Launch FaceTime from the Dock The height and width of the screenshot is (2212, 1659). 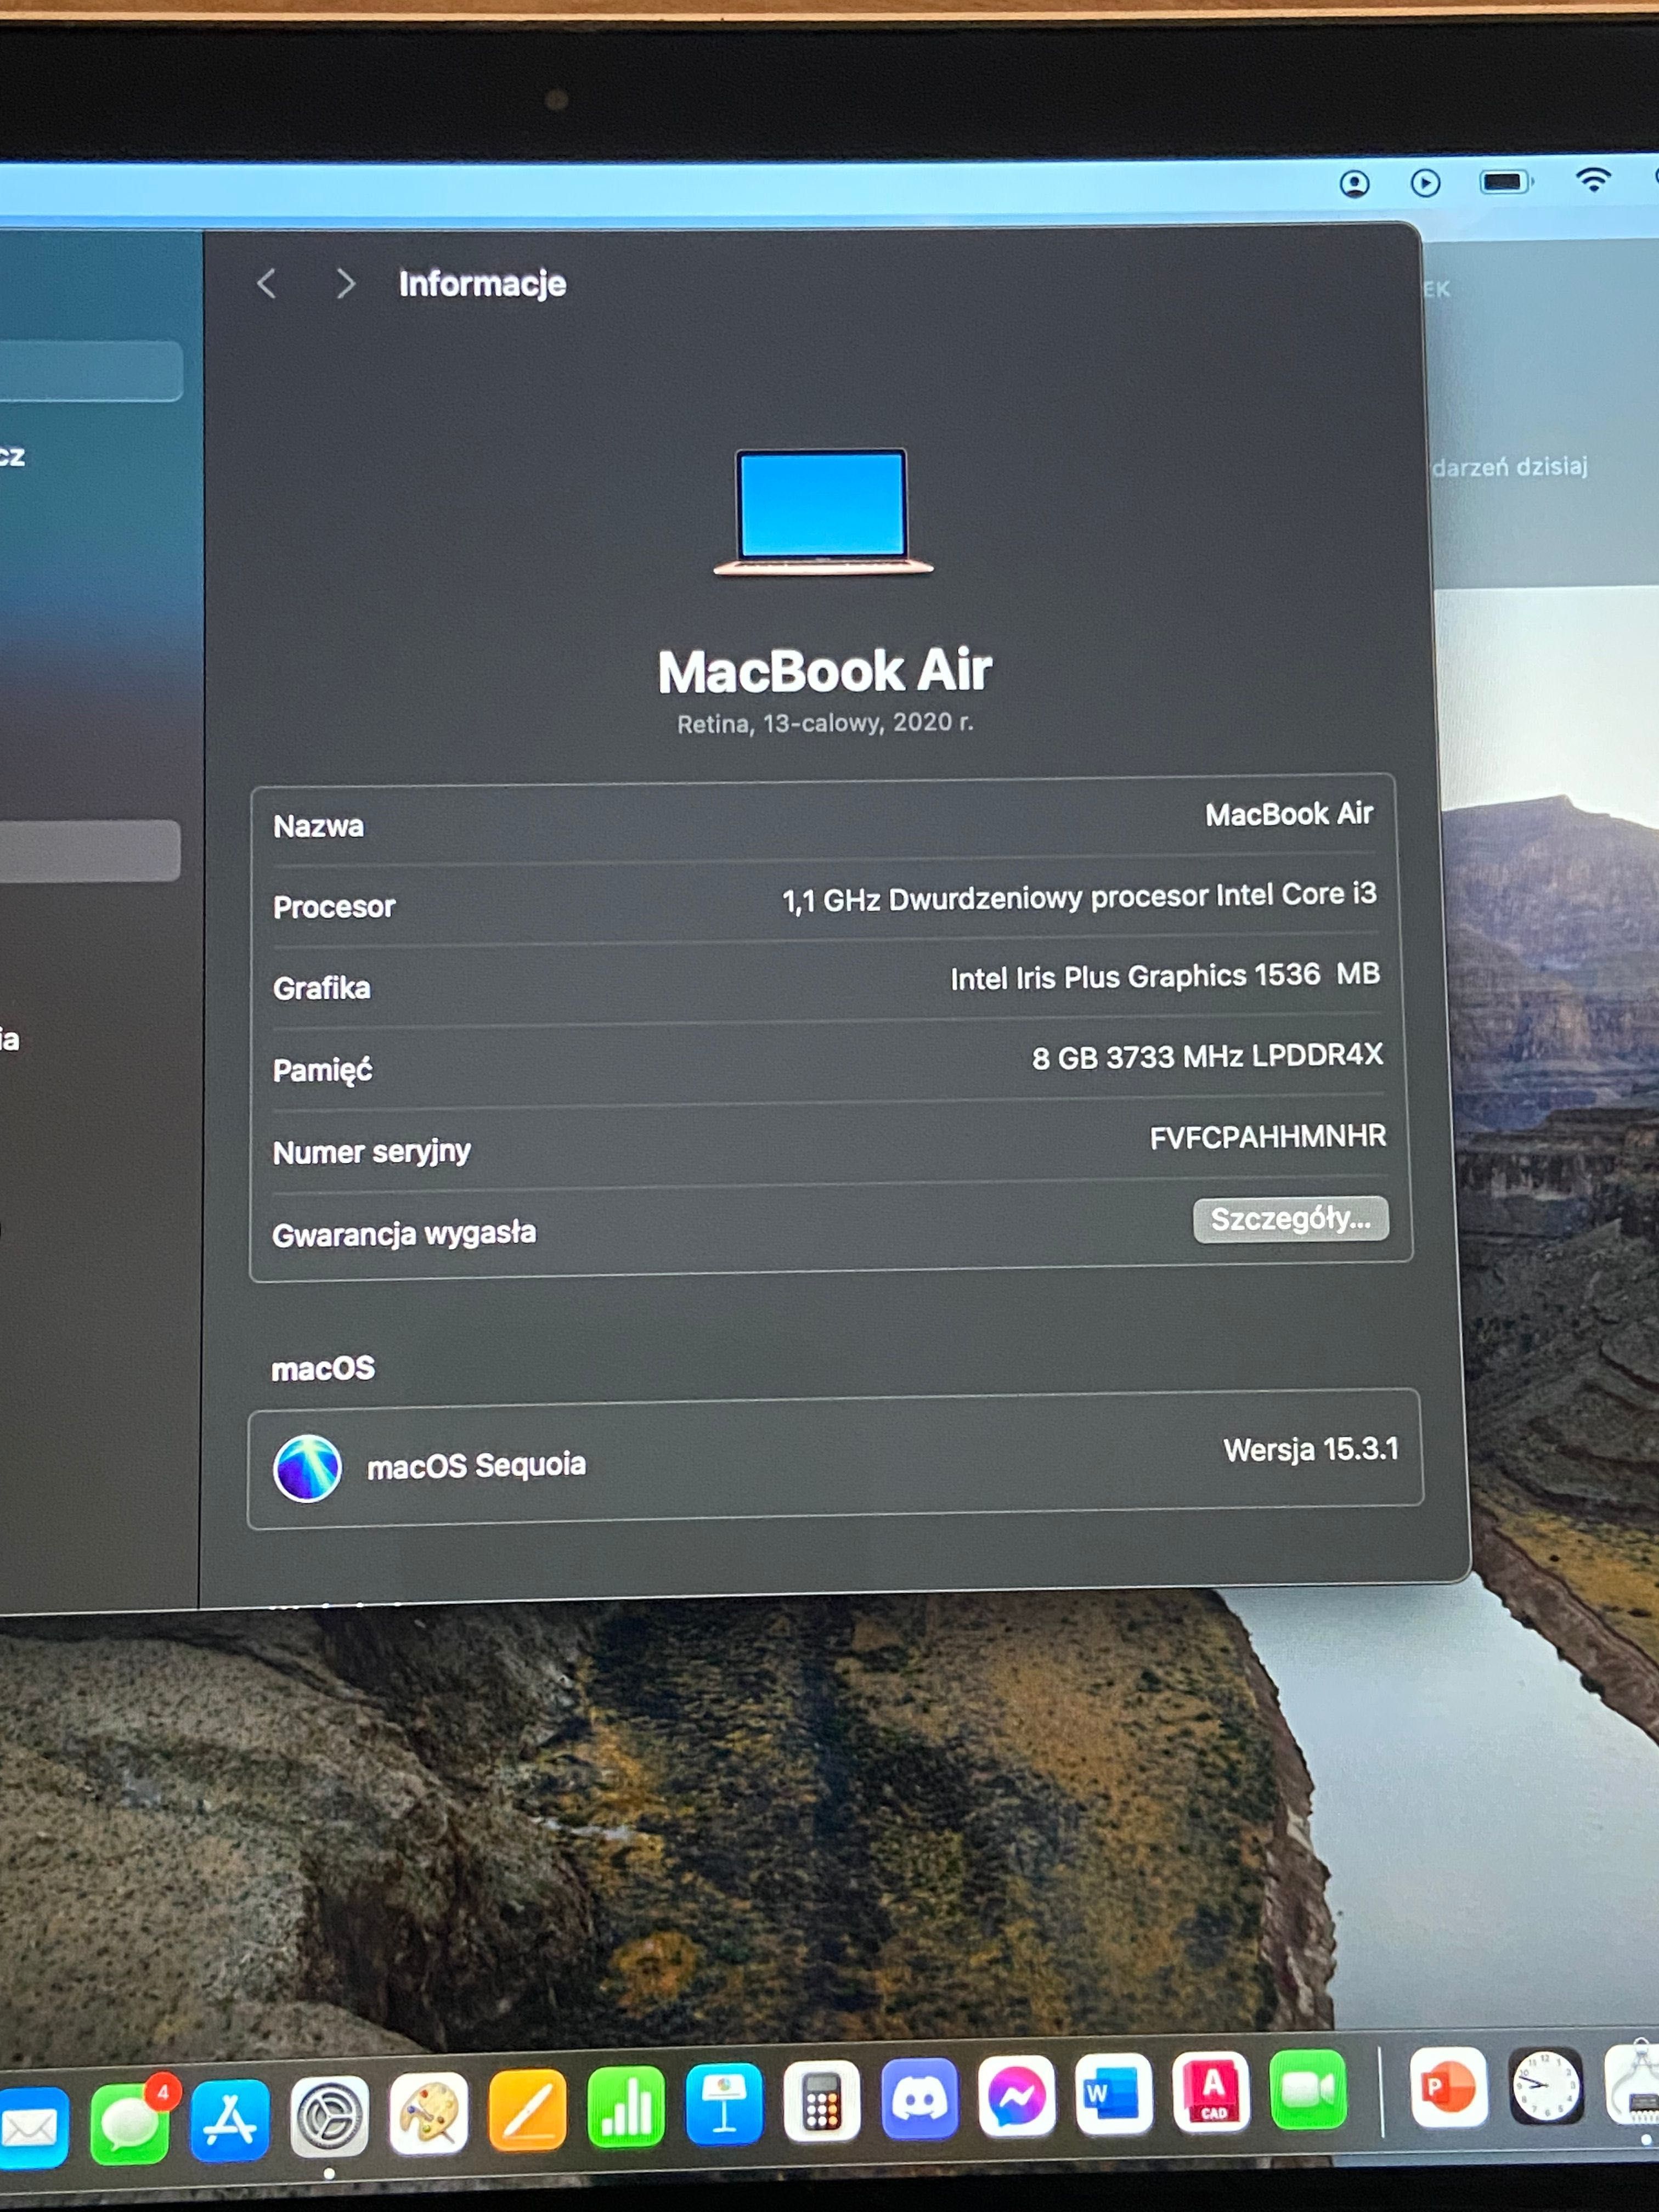(x=1308, y=2089)
